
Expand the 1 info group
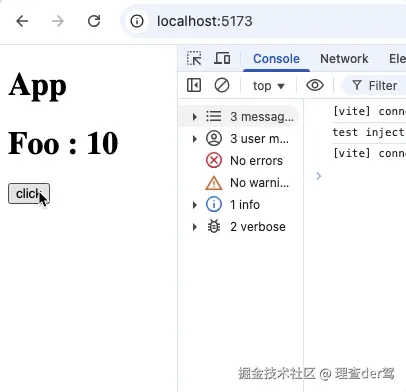(x=195, y=205)
